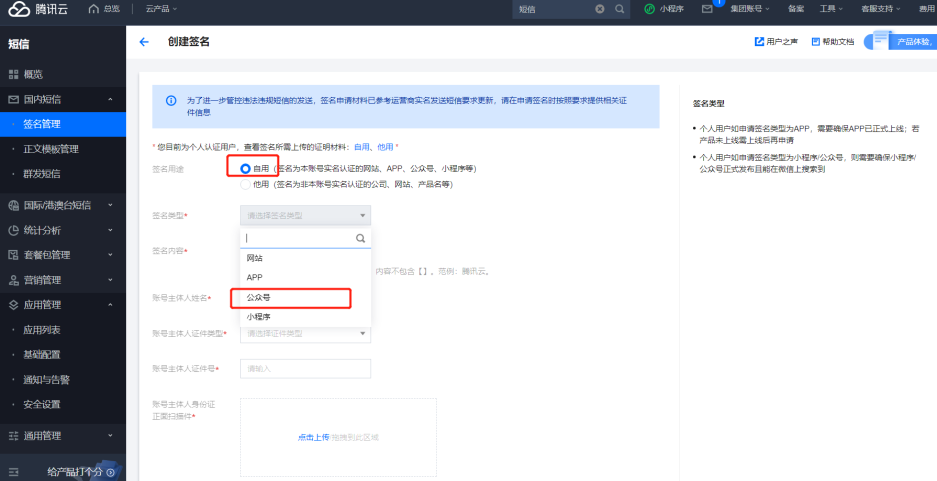Open the 请选择证件类型 combo box

click(305, 333)
